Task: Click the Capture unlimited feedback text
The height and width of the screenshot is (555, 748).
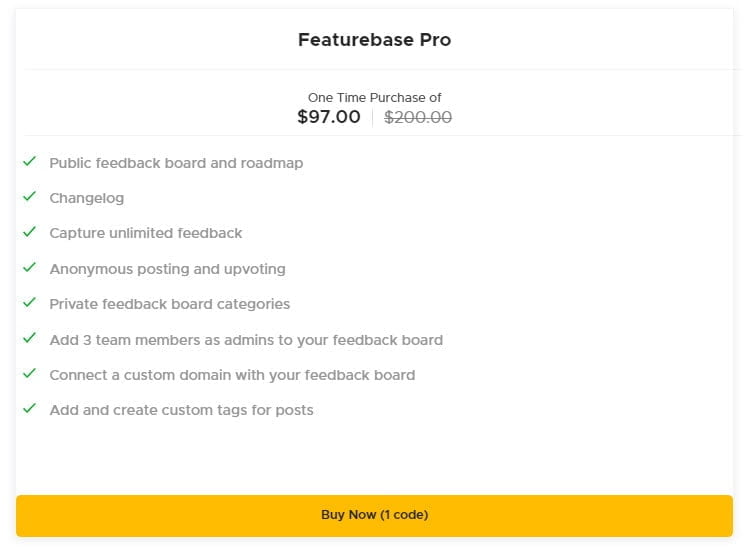Action: click(146, 233)
